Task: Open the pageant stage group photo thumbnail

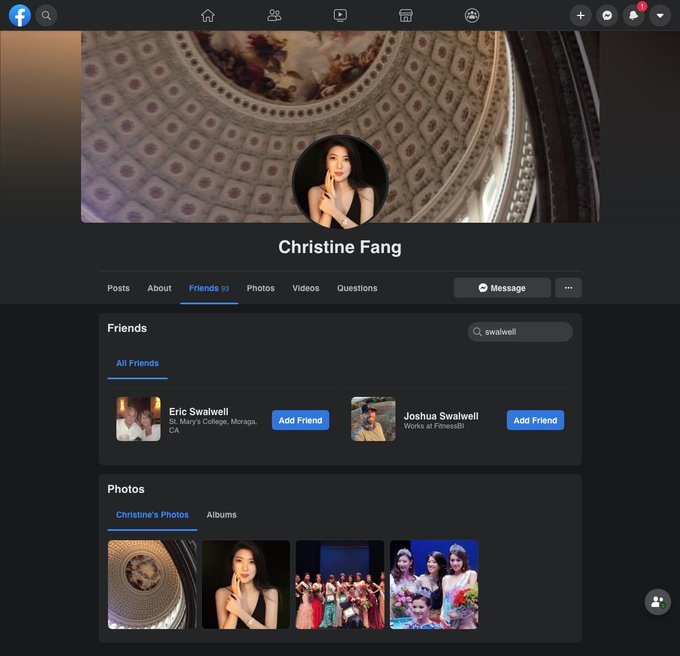Action: pos(340,585)
